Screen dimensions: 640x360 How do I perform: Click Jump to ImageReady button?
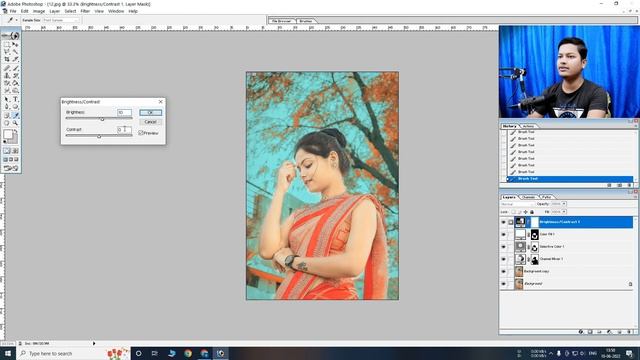tap(11, 167)
